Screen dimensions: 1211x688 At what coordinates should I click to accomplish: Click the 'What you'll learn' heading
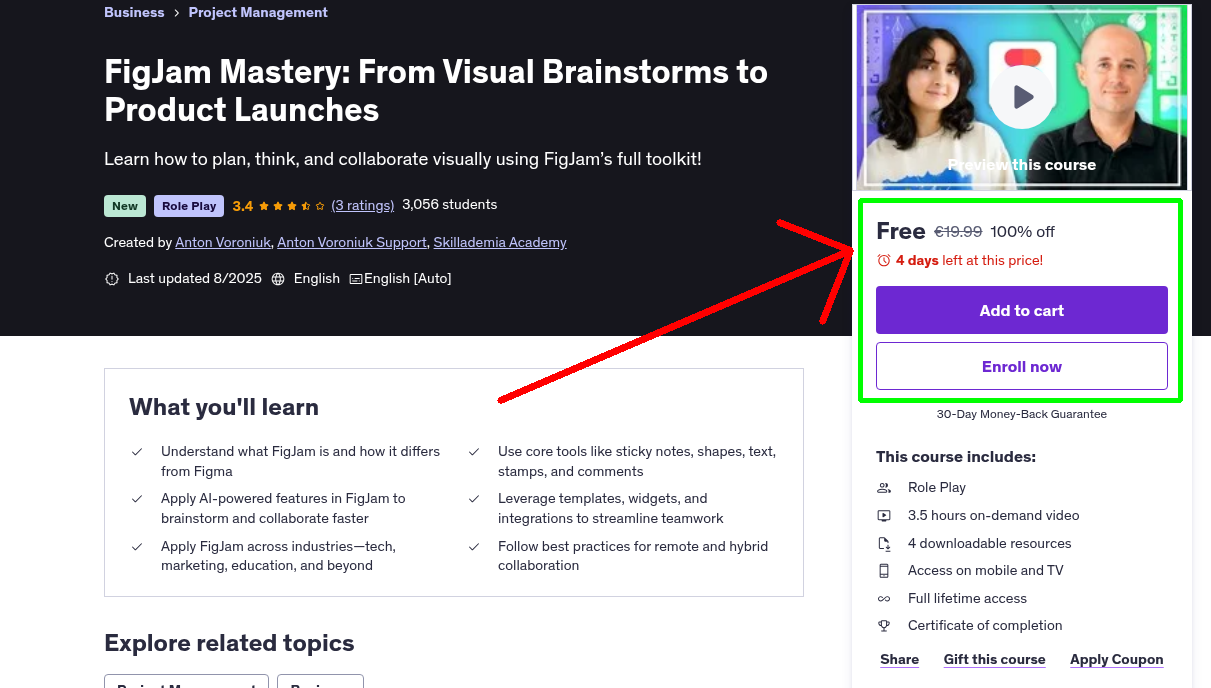click(224, 407)
